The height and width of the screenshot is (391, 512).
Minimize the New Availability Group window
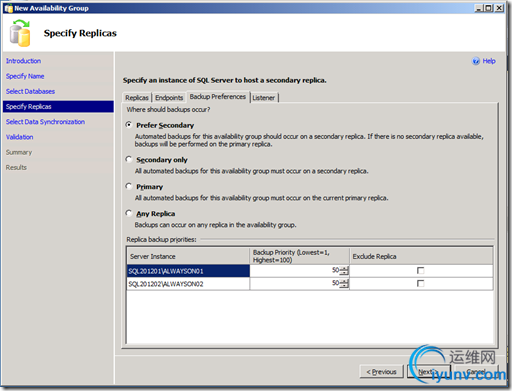(479, 8)
